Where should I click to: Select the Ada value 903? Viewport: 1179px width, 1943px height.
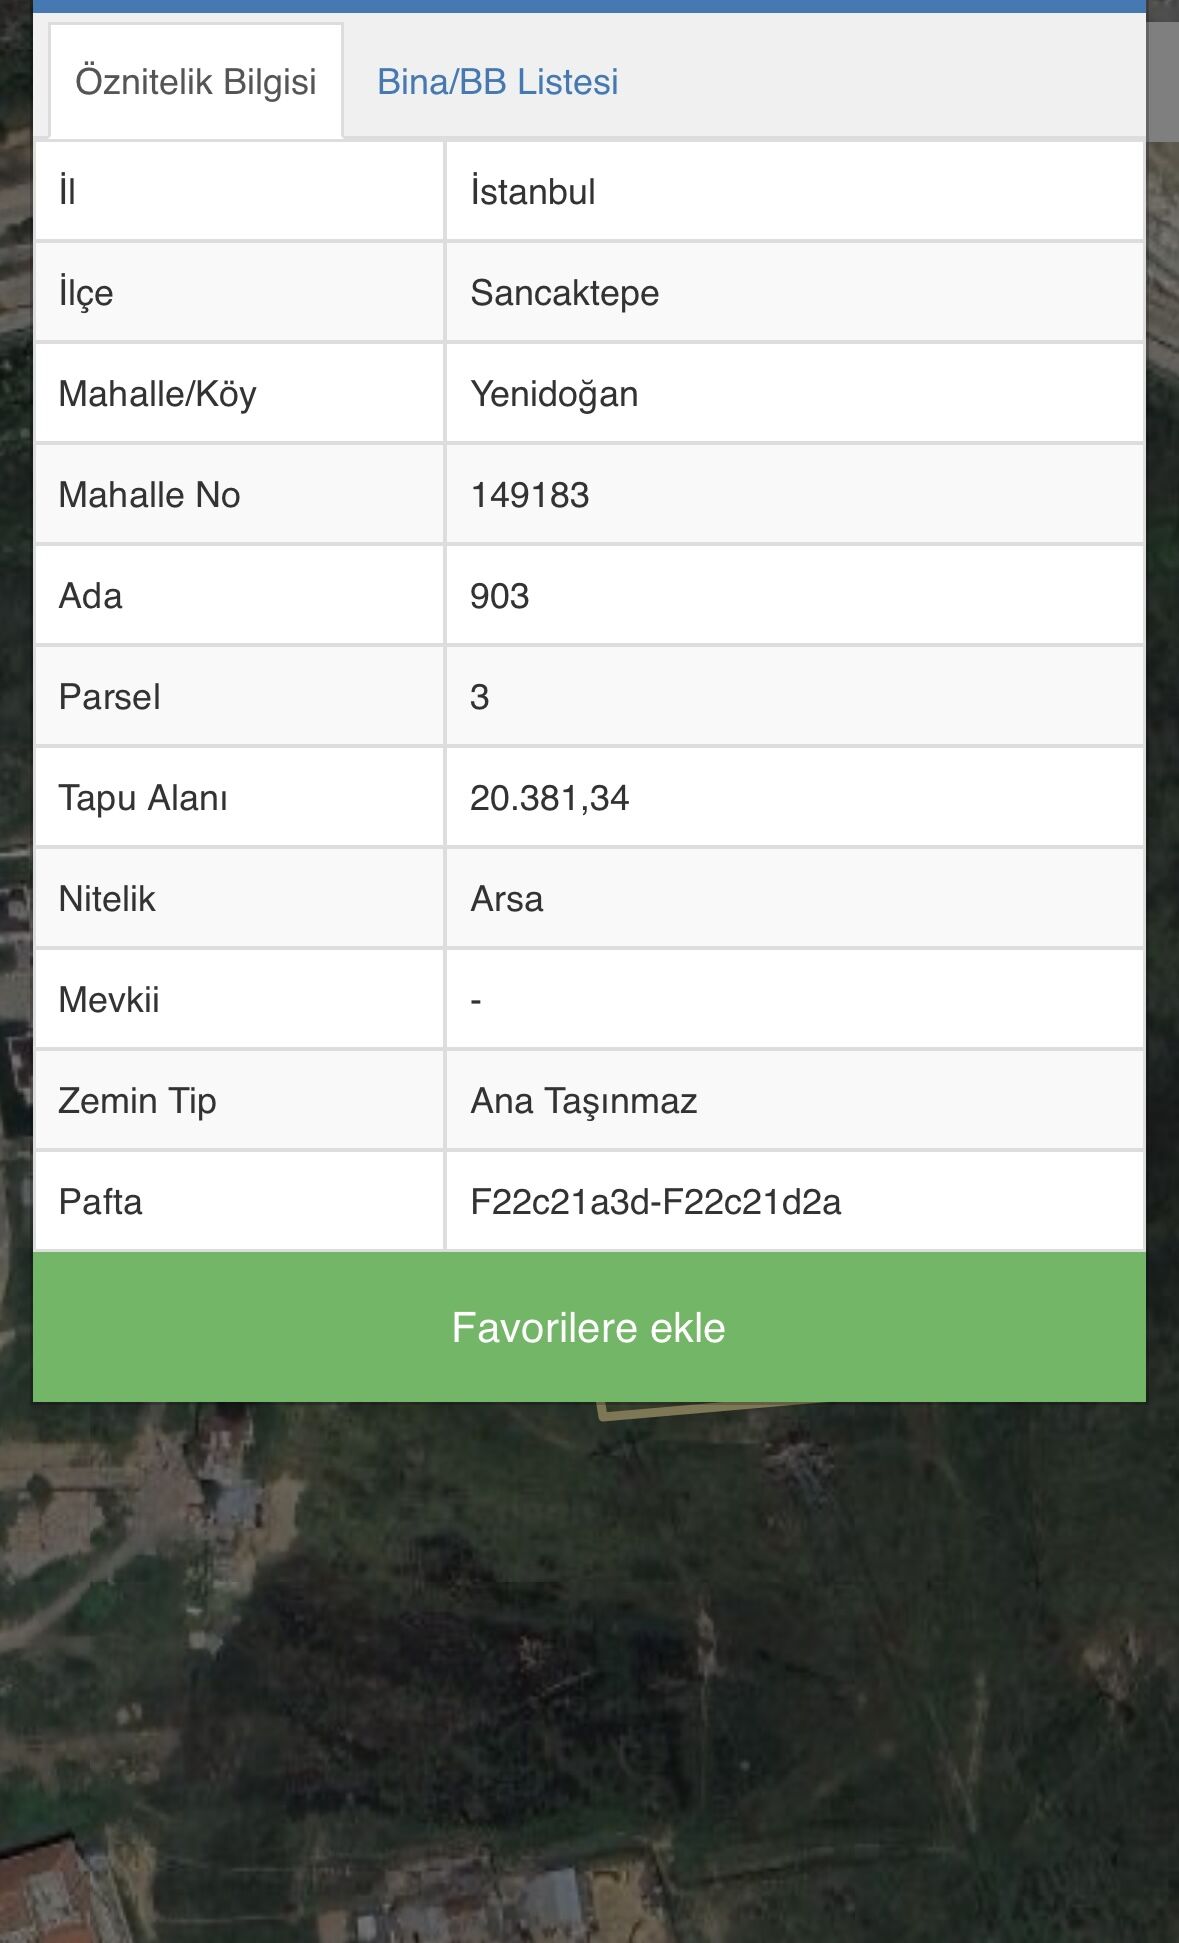tap(500, 596)
